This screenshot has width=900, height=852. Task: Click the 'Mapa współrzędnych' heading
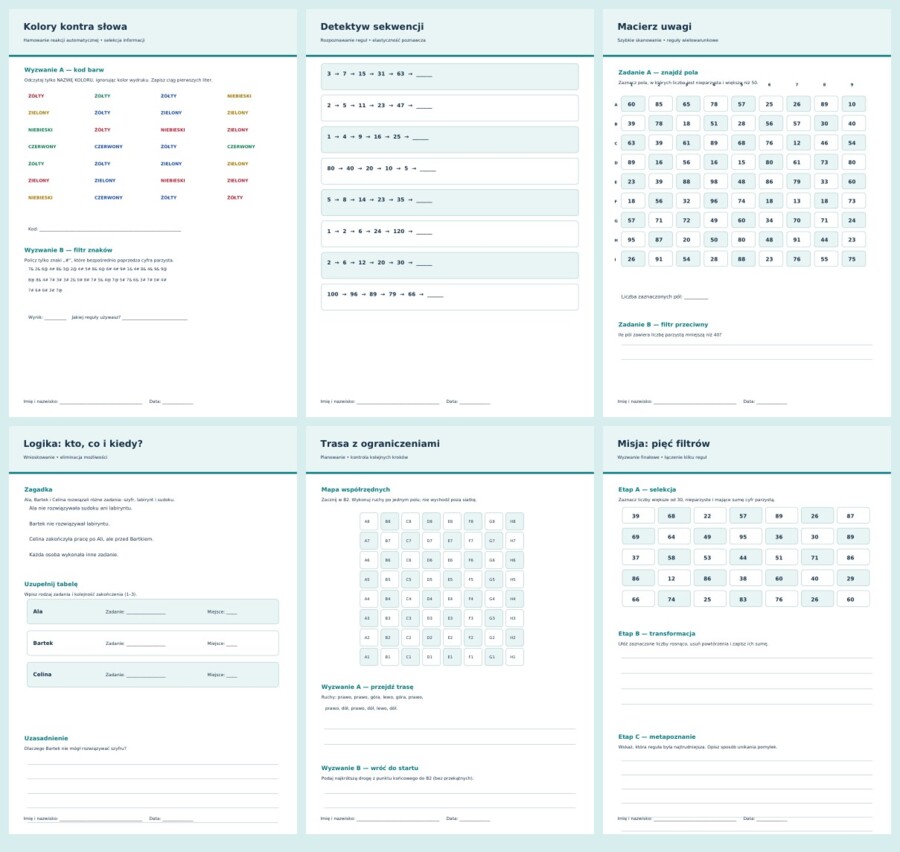(x=355, y=490)
